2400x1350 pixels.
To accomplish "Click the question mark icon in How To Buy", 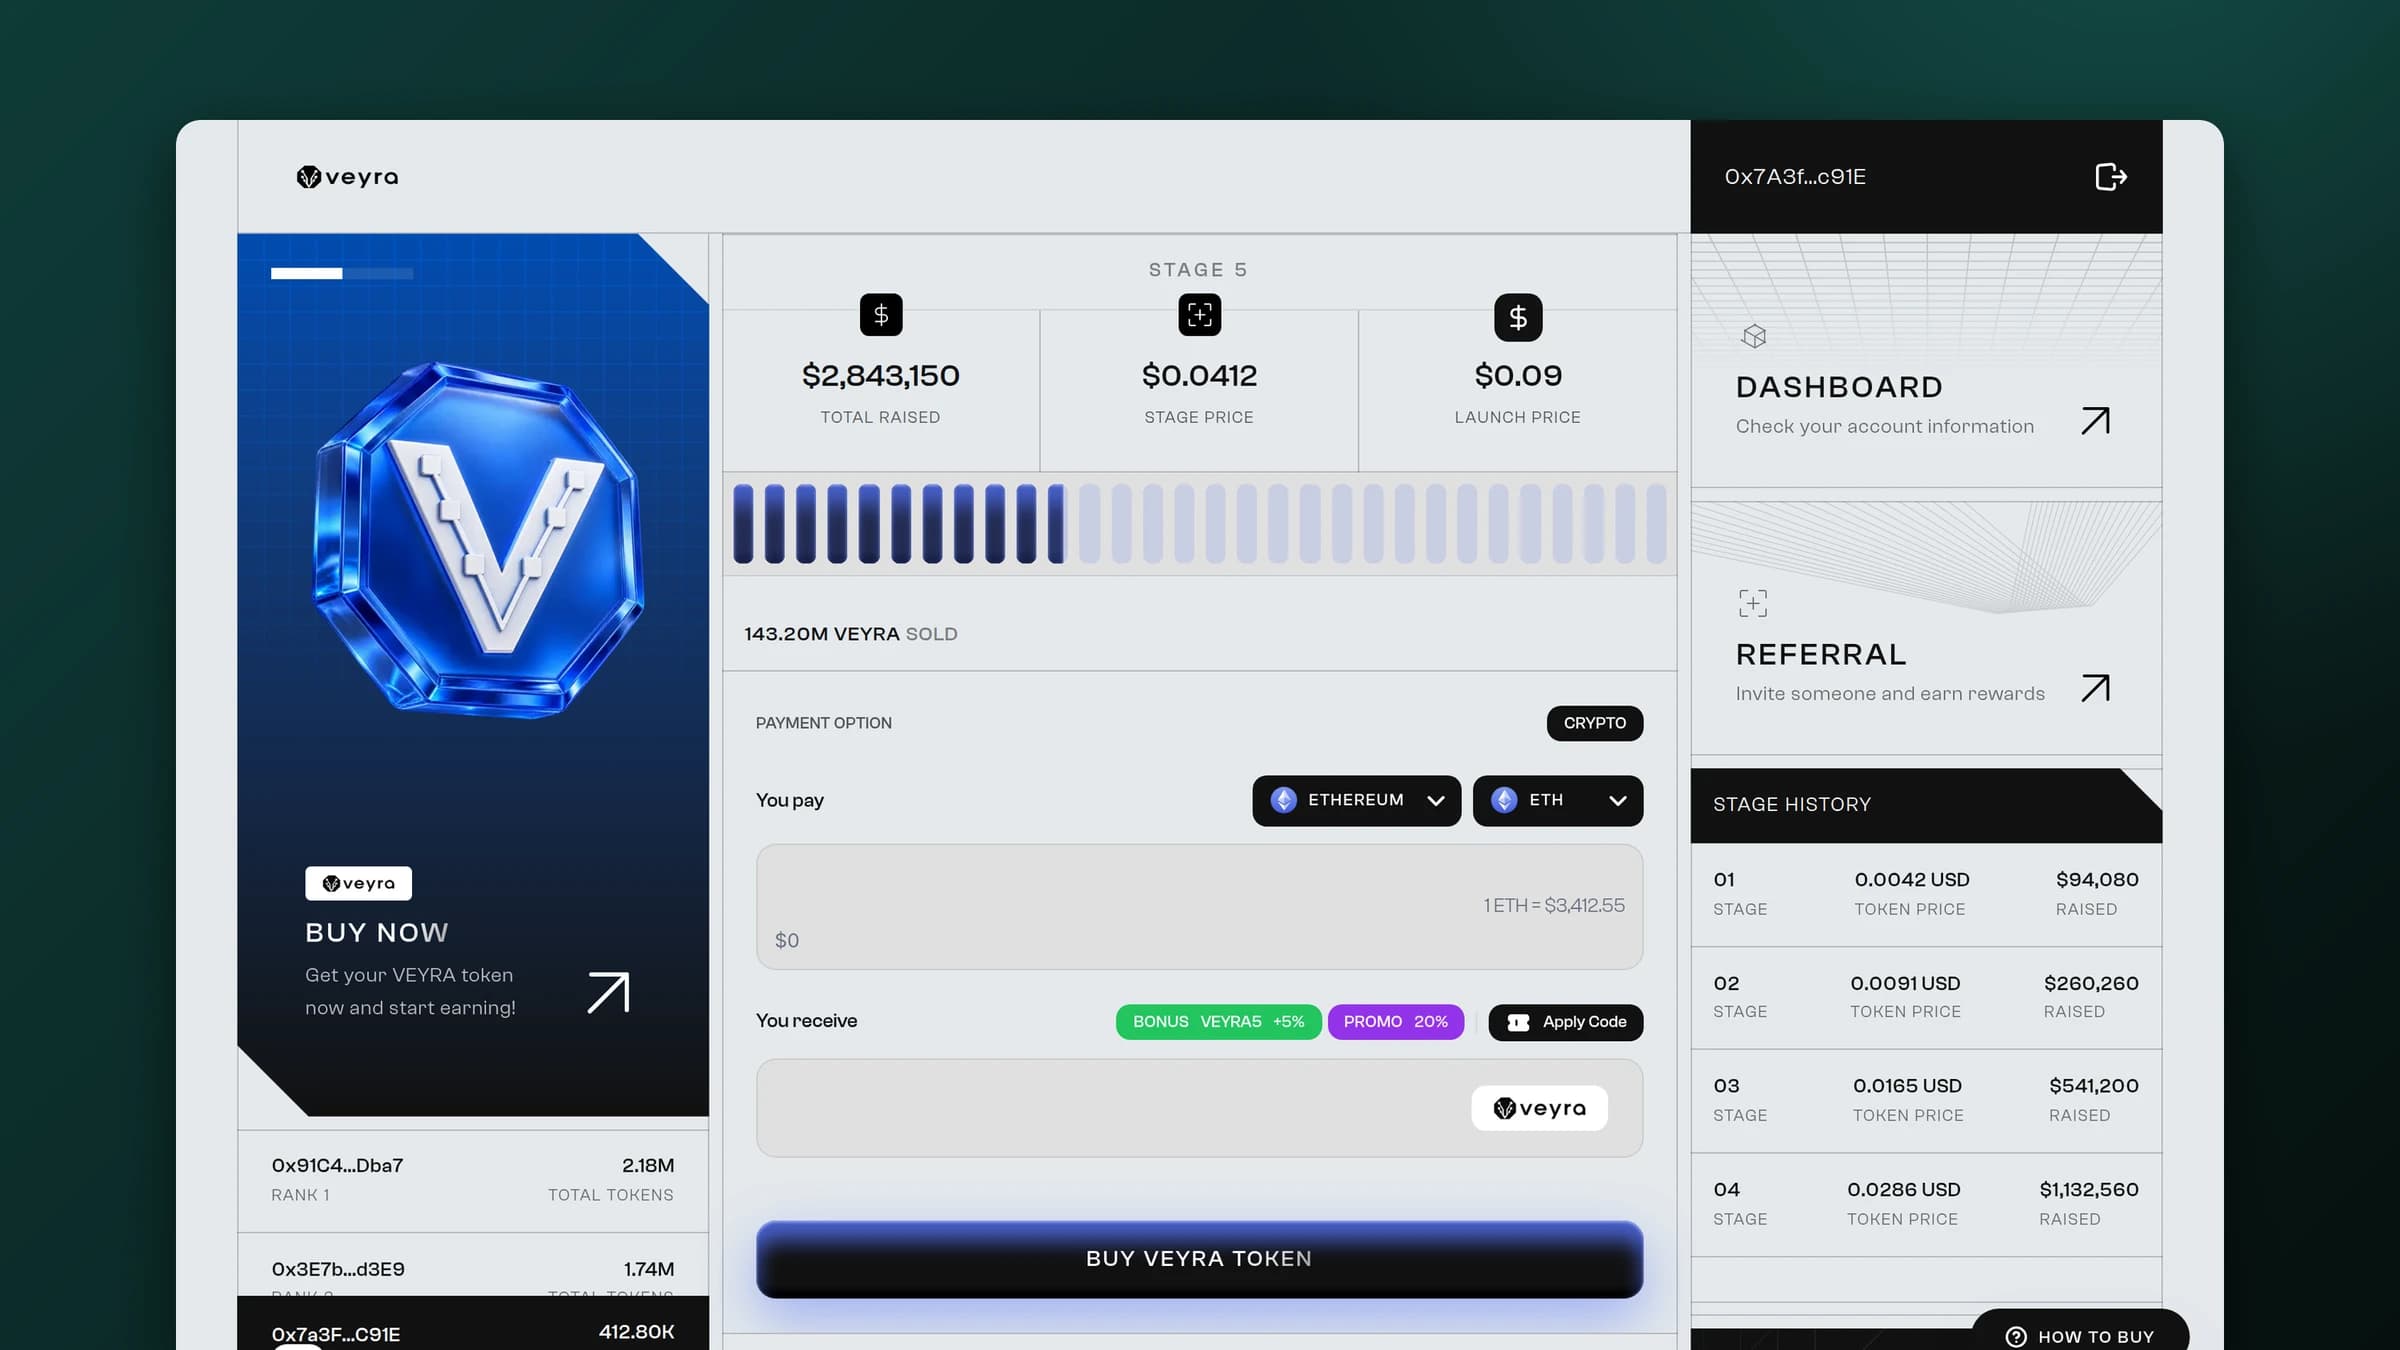I will tap(2016, 1337).
